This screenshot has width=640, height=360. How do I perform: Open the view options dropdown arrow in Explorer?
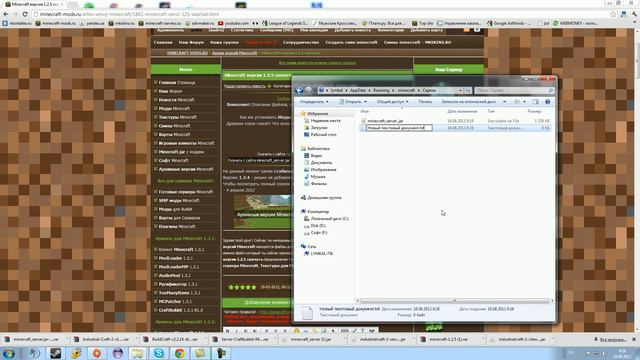pyautogui.click(x=524, y=102)
